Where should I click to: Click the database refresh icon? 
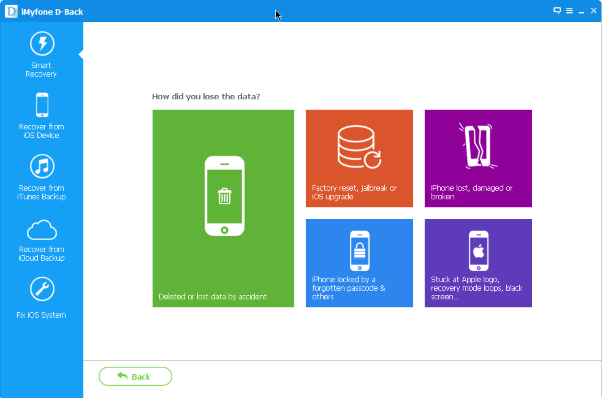[x=359, y=147]
